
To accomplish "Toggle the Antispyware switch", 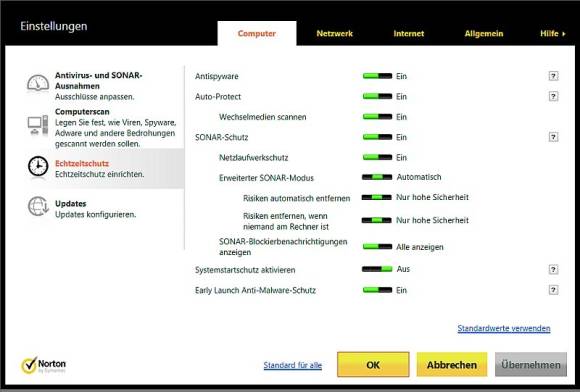I will pos(377,76).
